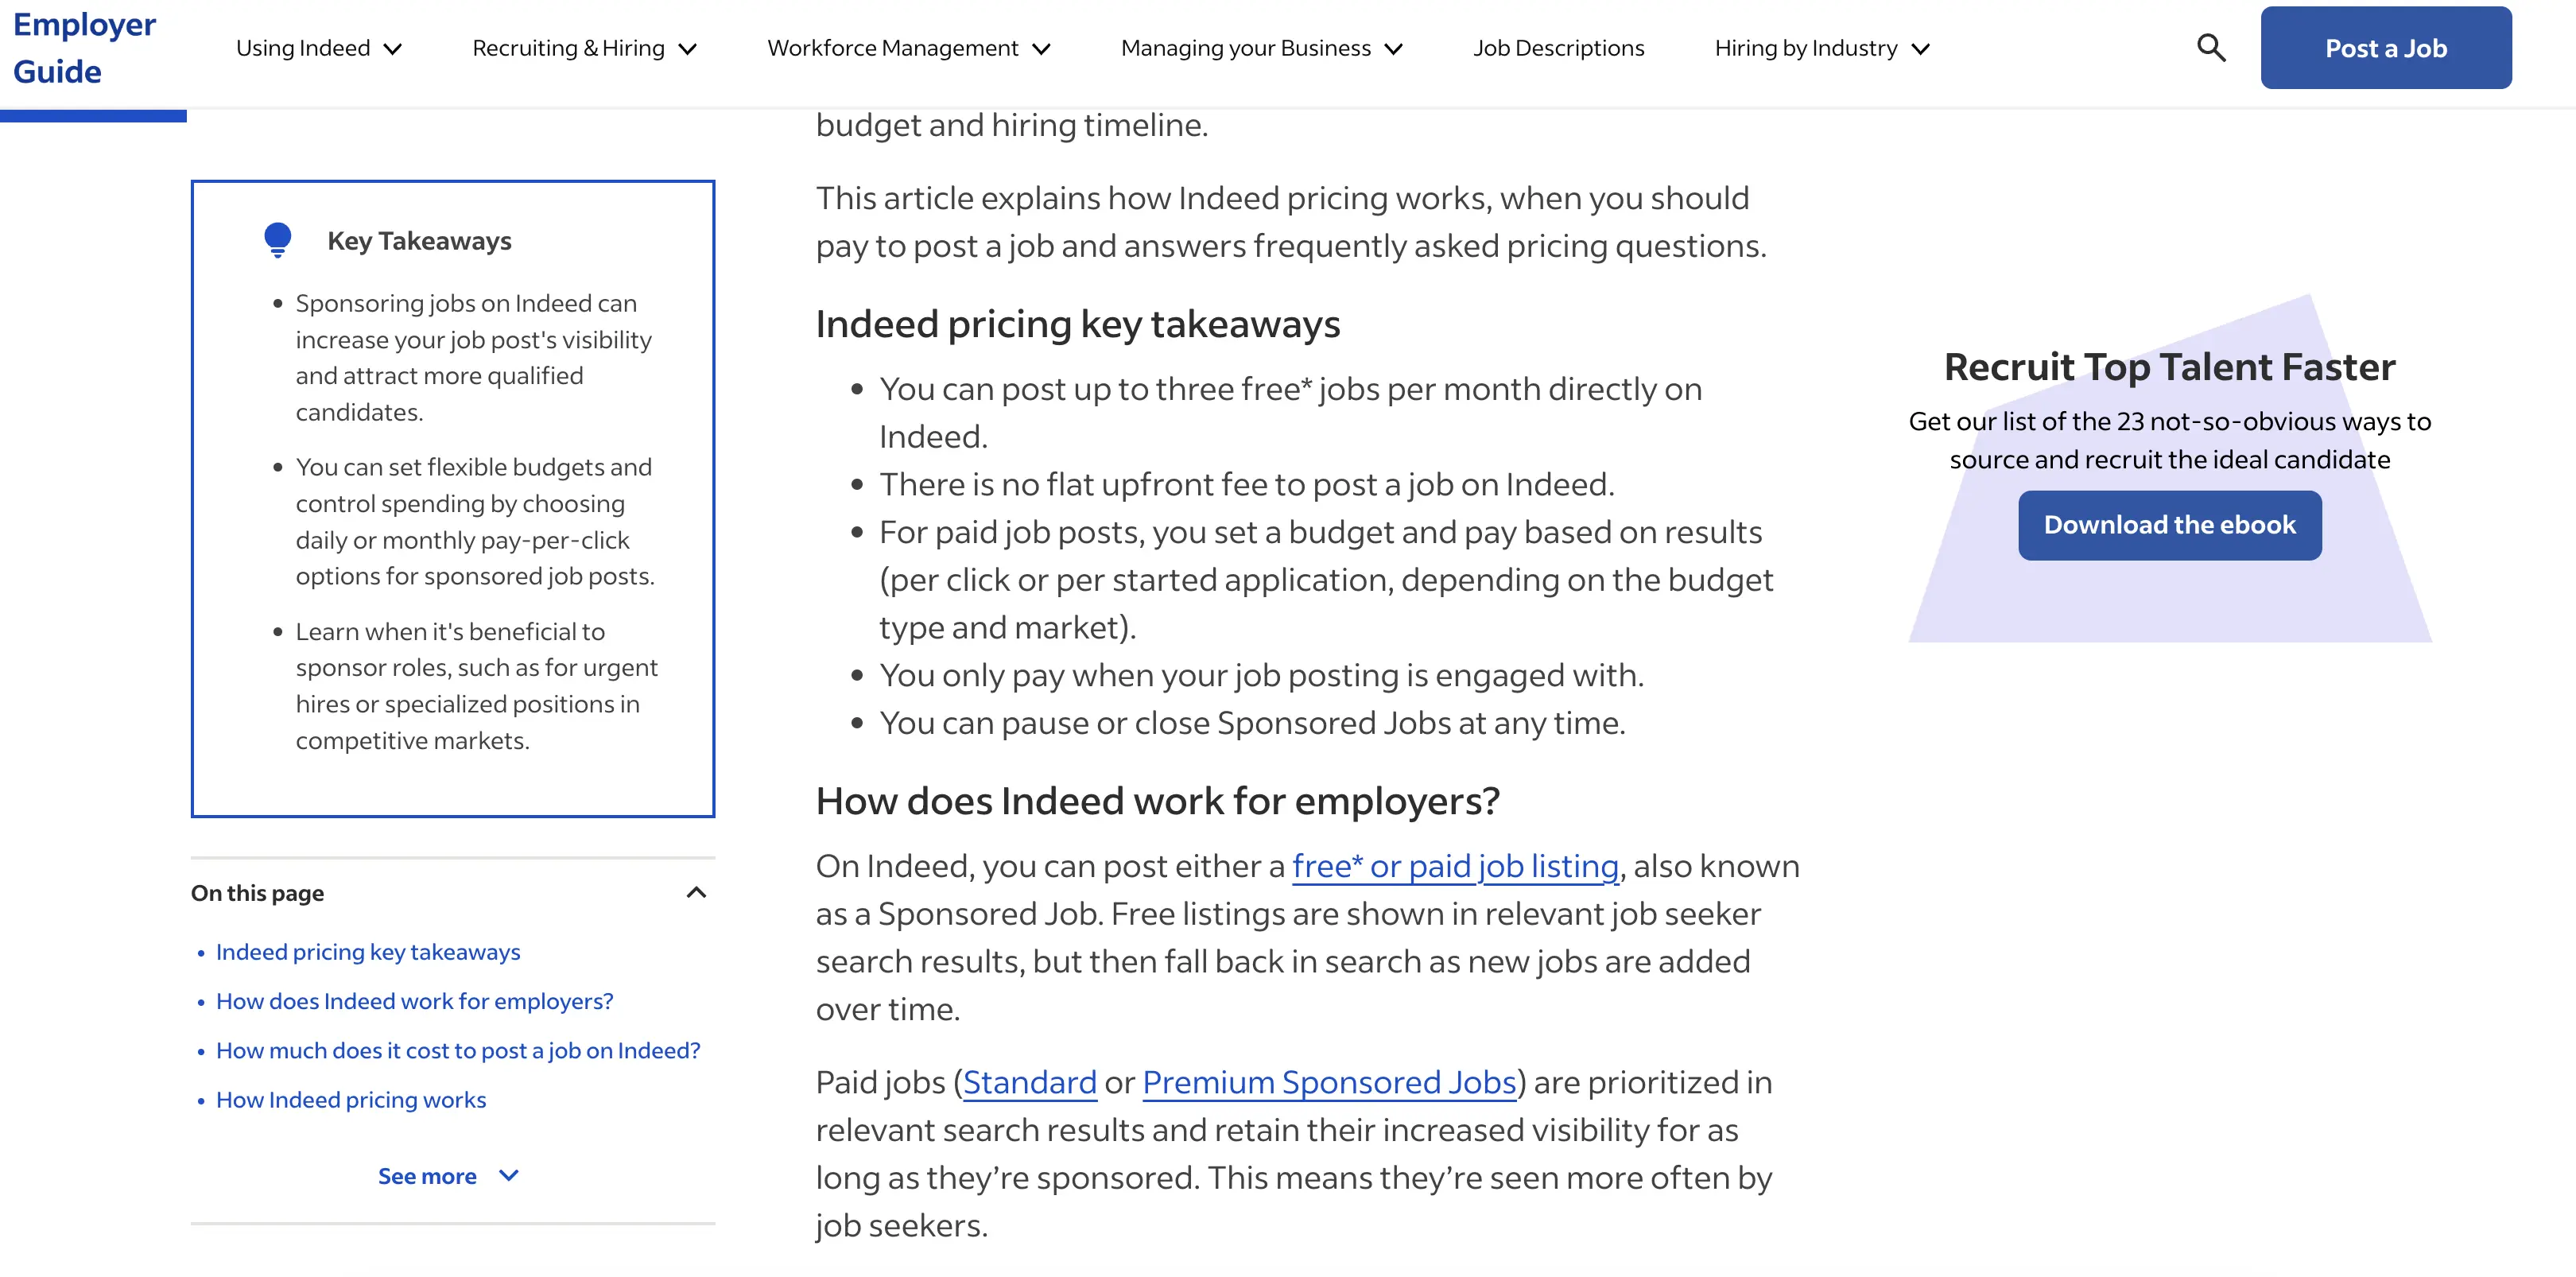Follow the Standard link

1030,1082
